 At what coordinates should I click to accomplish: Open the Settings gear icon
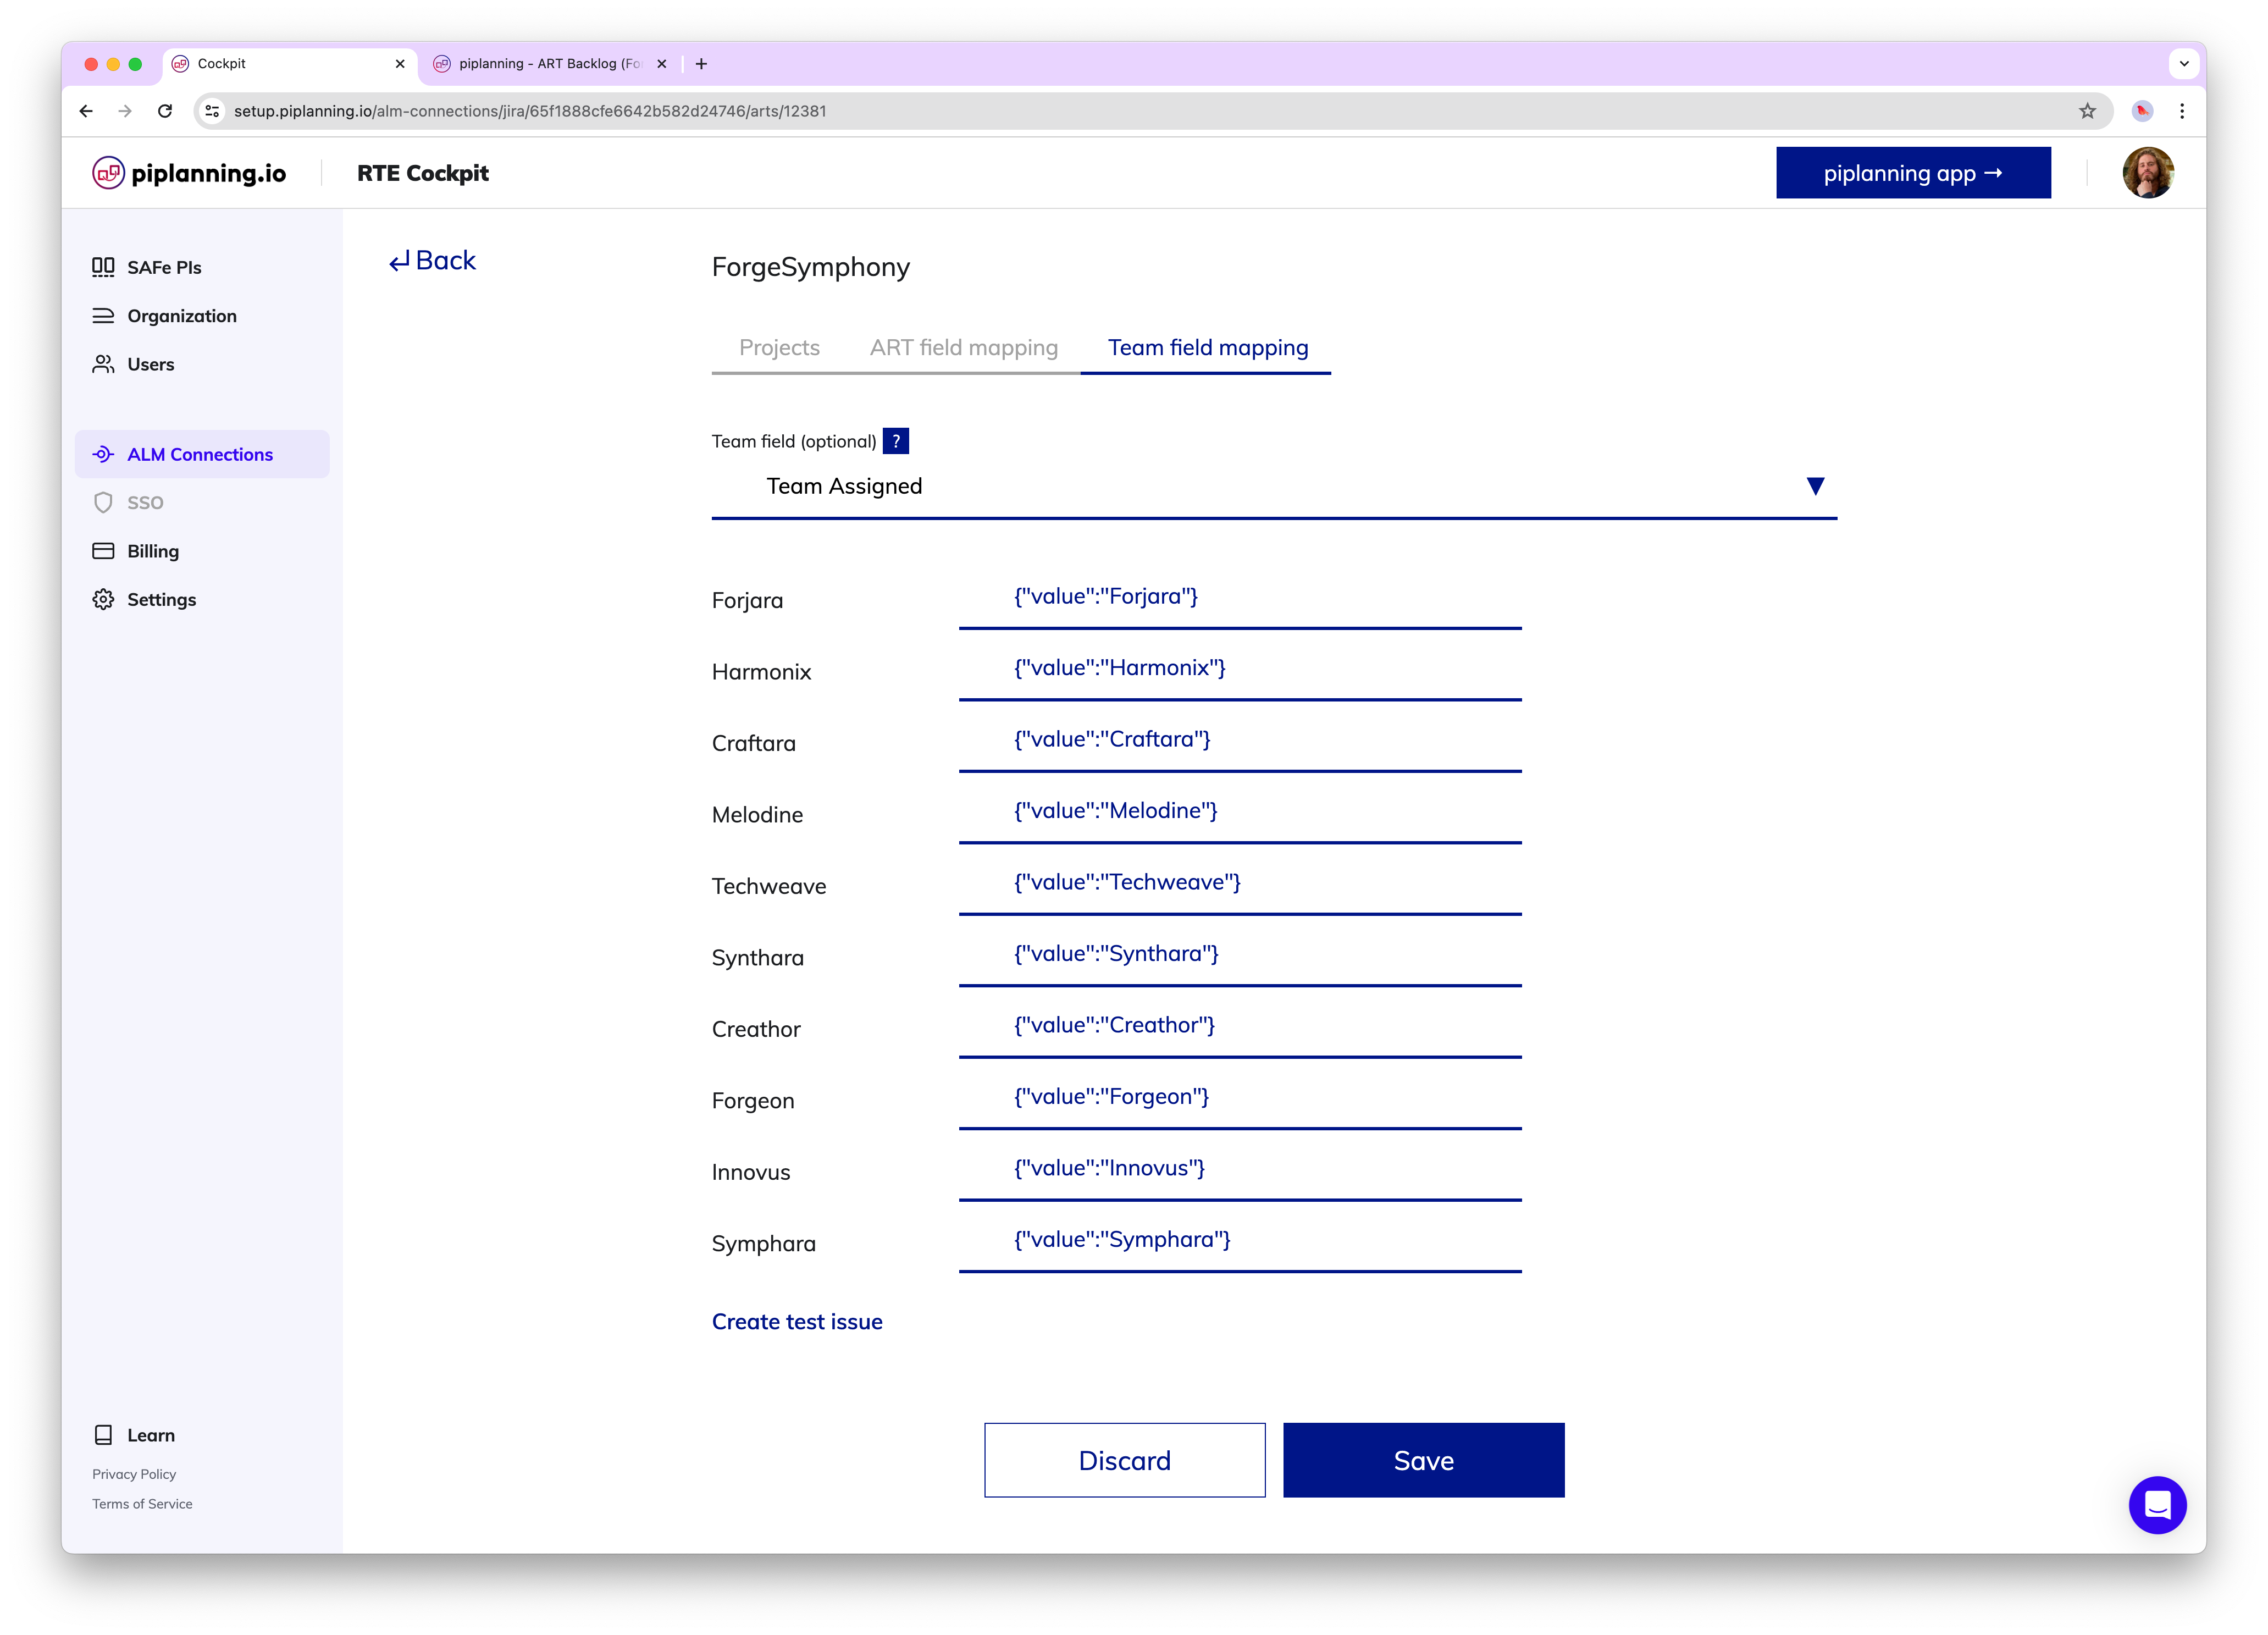pyautogui.click(x=103, y=599)
